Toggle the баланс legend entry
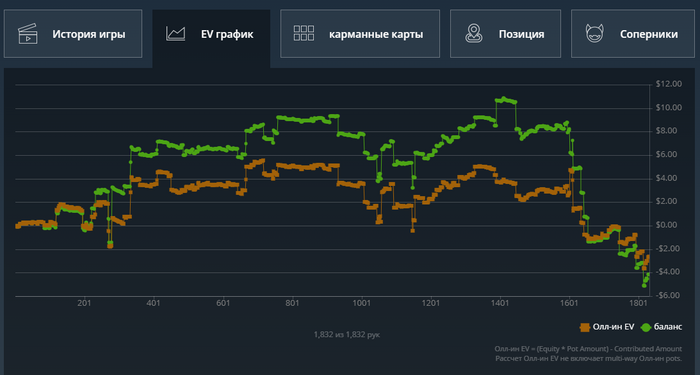This screenshot has width=700, height=375. (x=662, y=327)
